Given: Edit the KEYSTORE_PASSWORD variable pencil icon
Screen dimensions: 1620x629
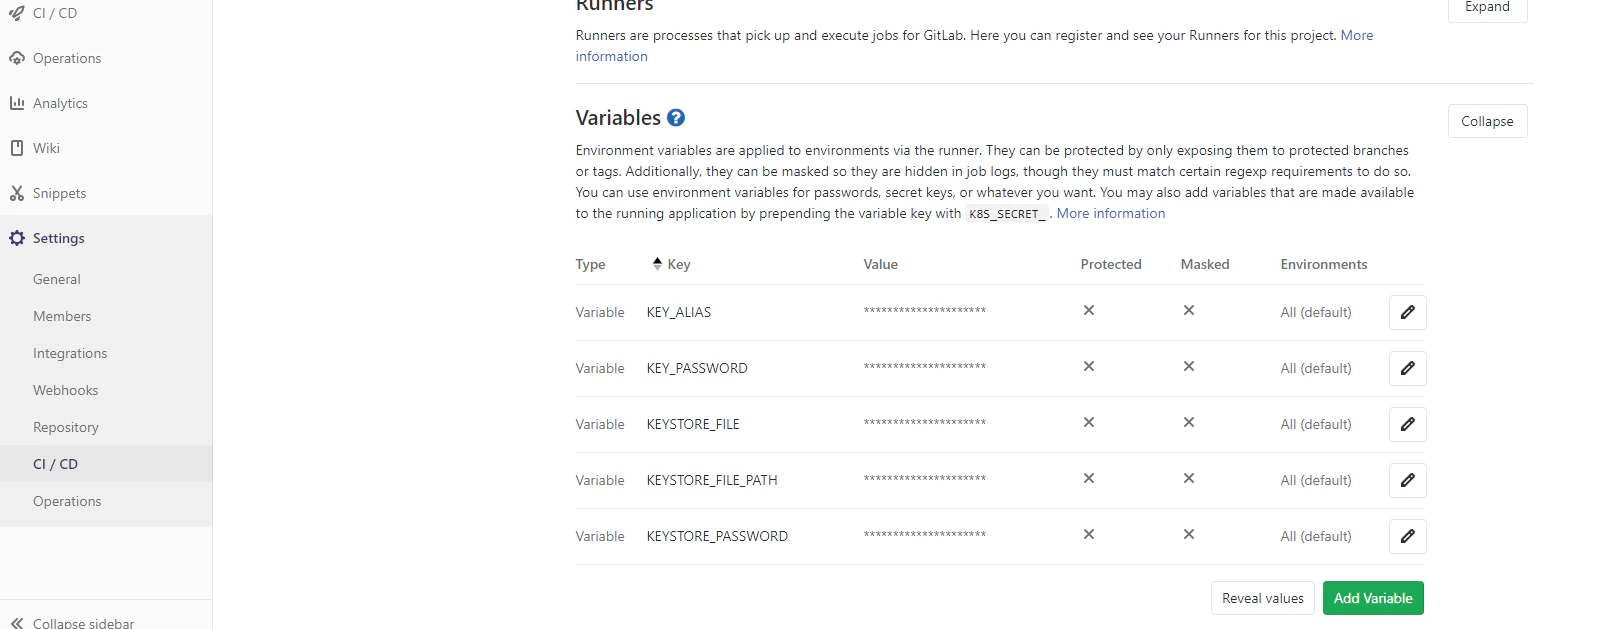Looking at the screenshot, I should [x=1407, y=536].
